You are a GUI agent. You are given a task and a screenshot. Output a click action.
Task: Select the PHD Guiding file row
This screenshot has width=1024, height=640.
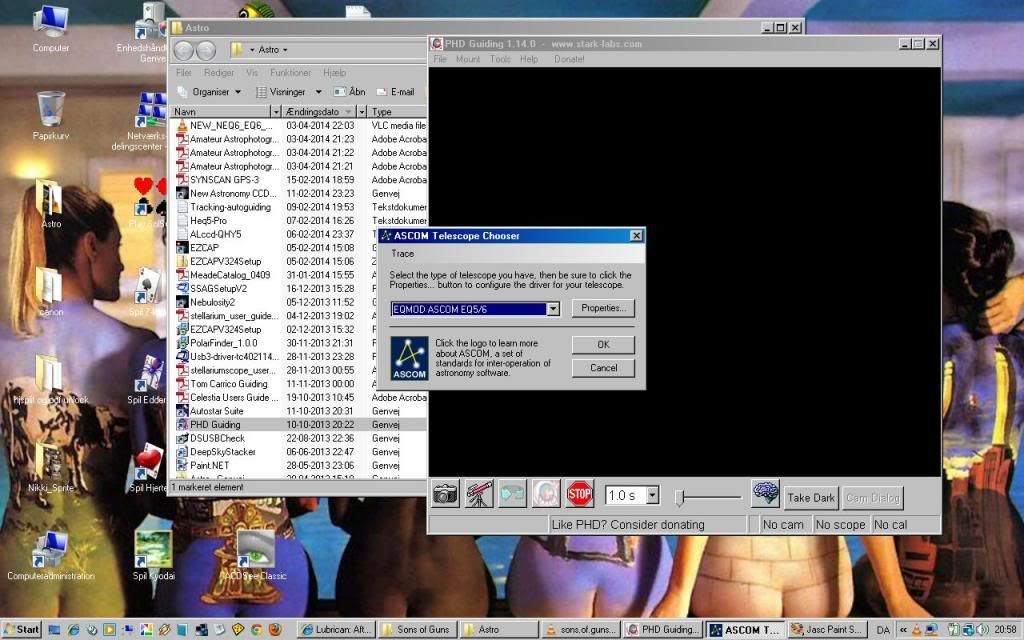300,424
